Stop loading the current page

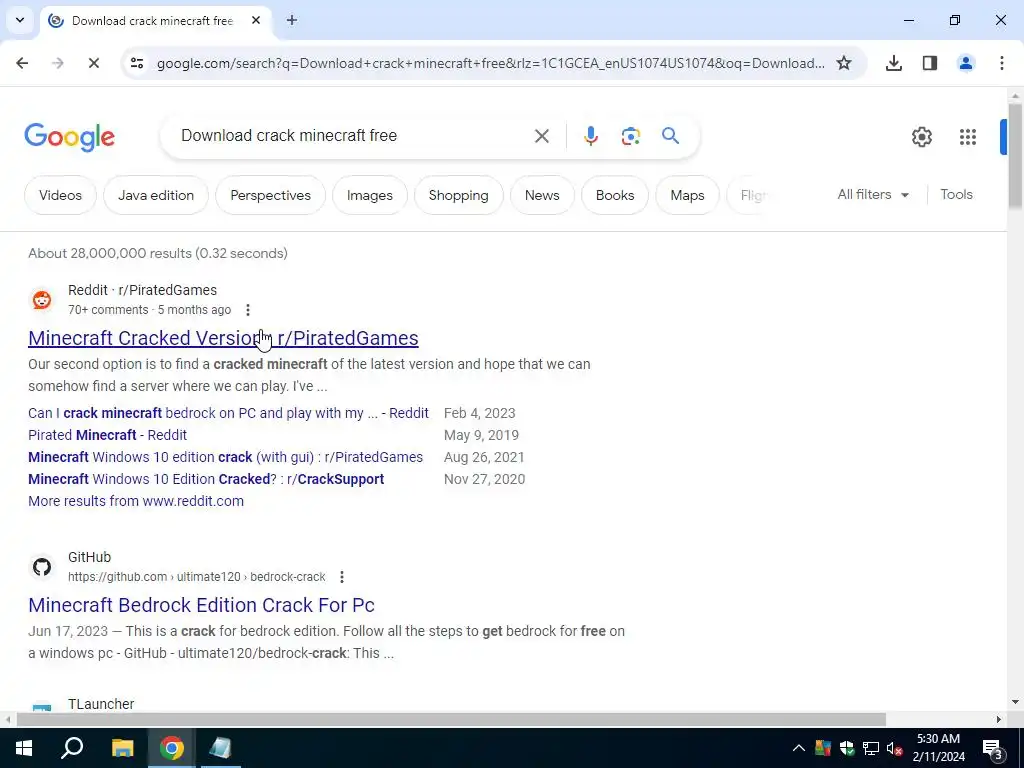93,63
